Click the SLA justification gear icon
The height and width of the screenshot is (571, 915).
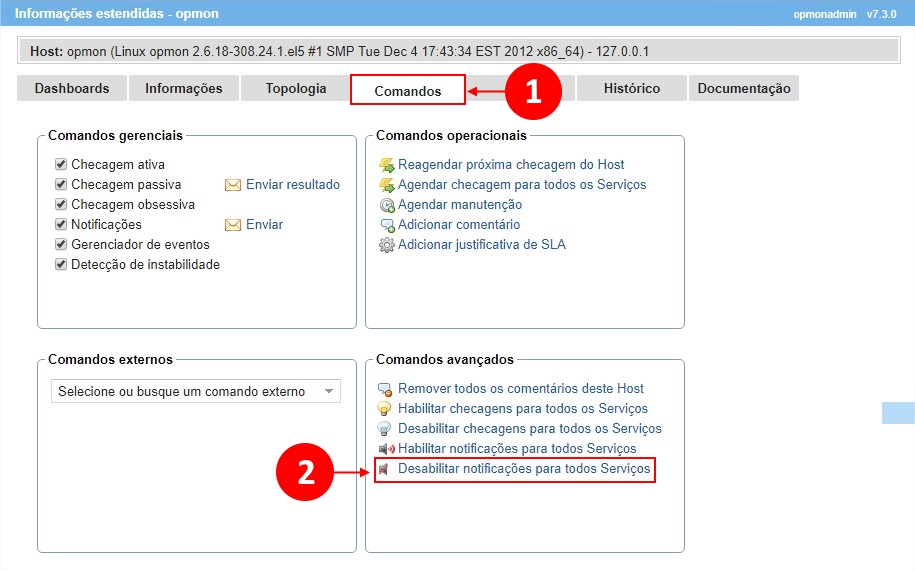tap(387, 245)
